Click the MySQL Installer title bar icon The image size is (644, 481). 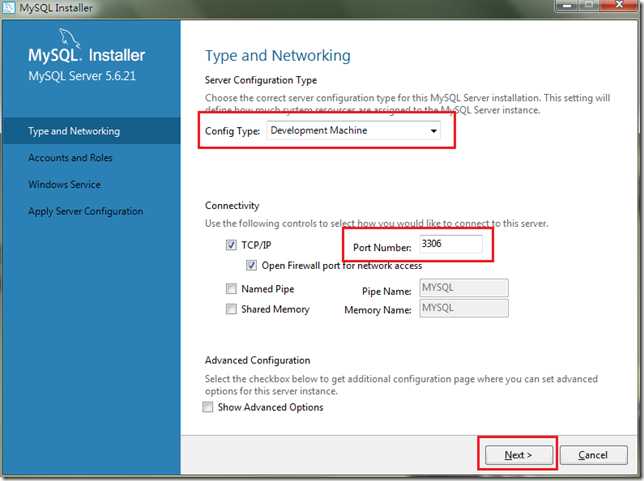8,7
